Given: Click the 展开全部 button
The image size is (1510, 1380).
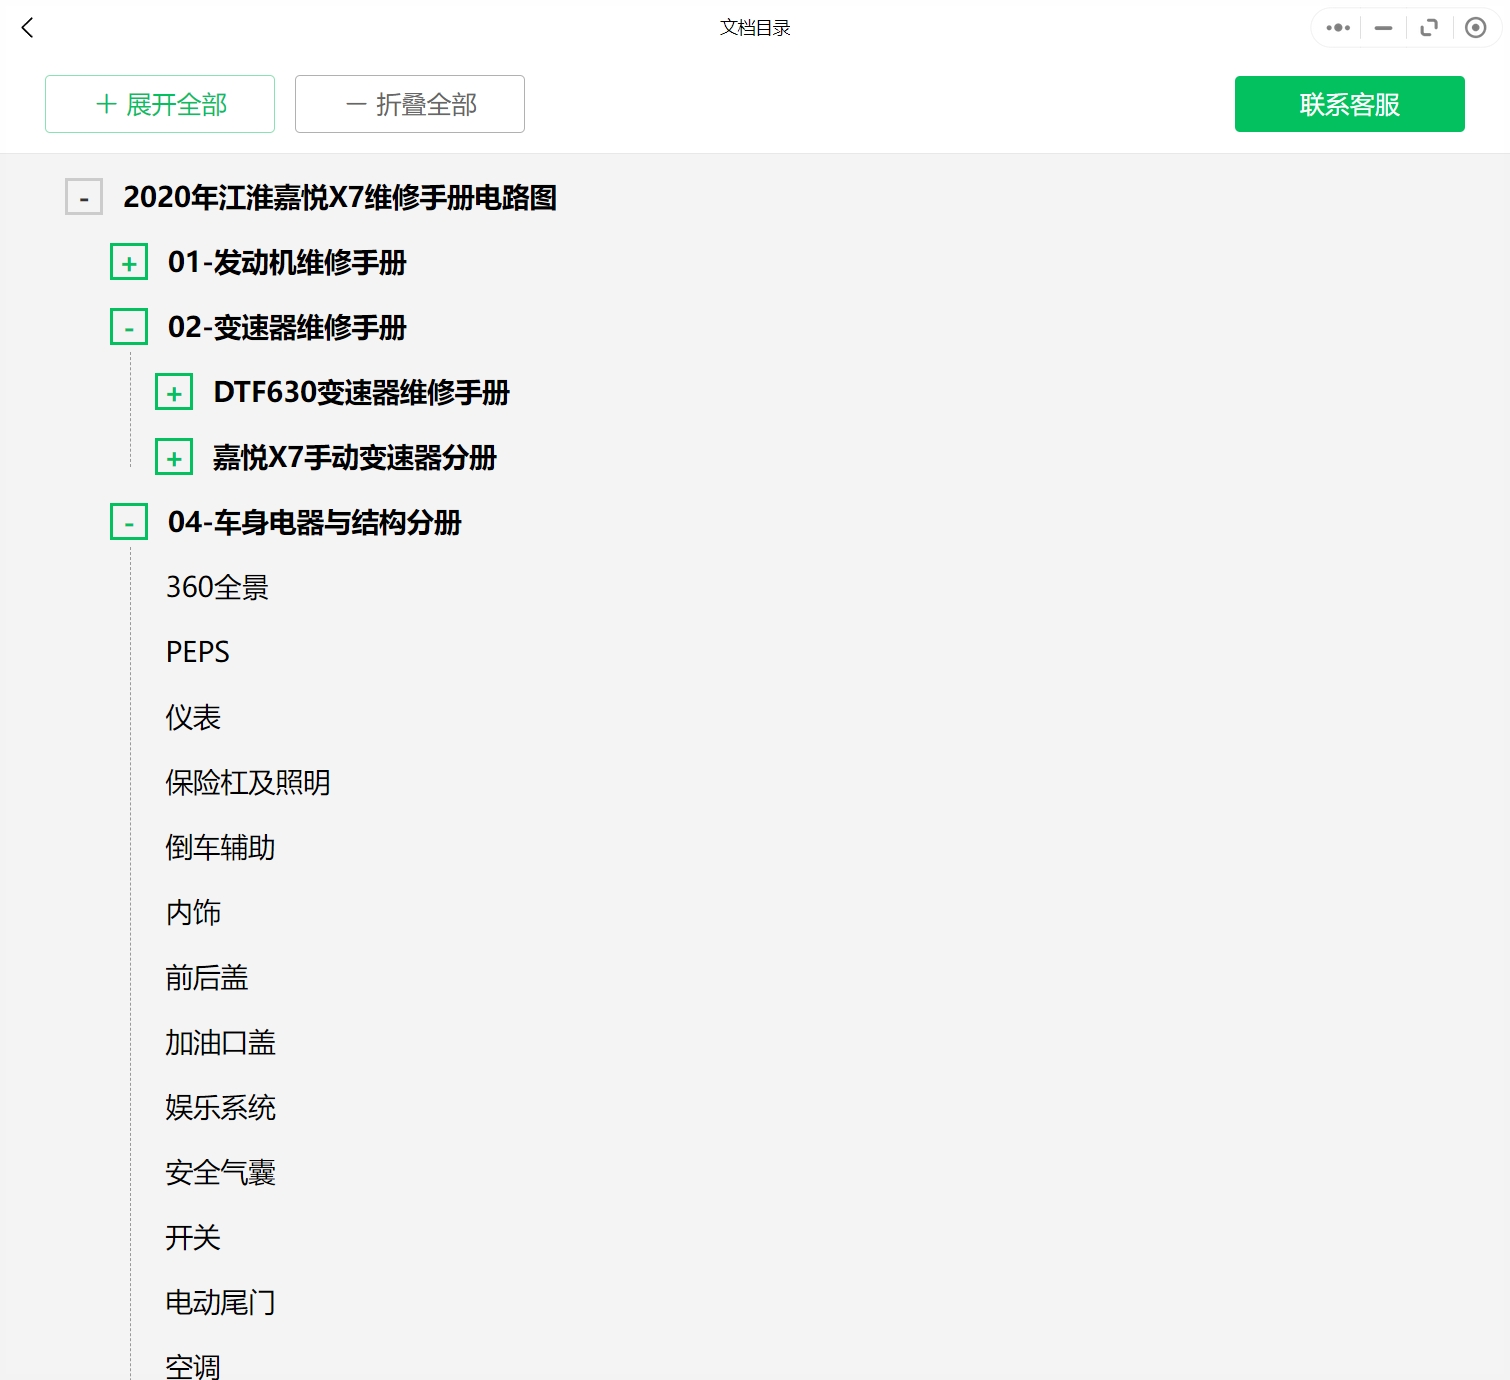Looking at the screenshot, I should click(x=159, y=104).
